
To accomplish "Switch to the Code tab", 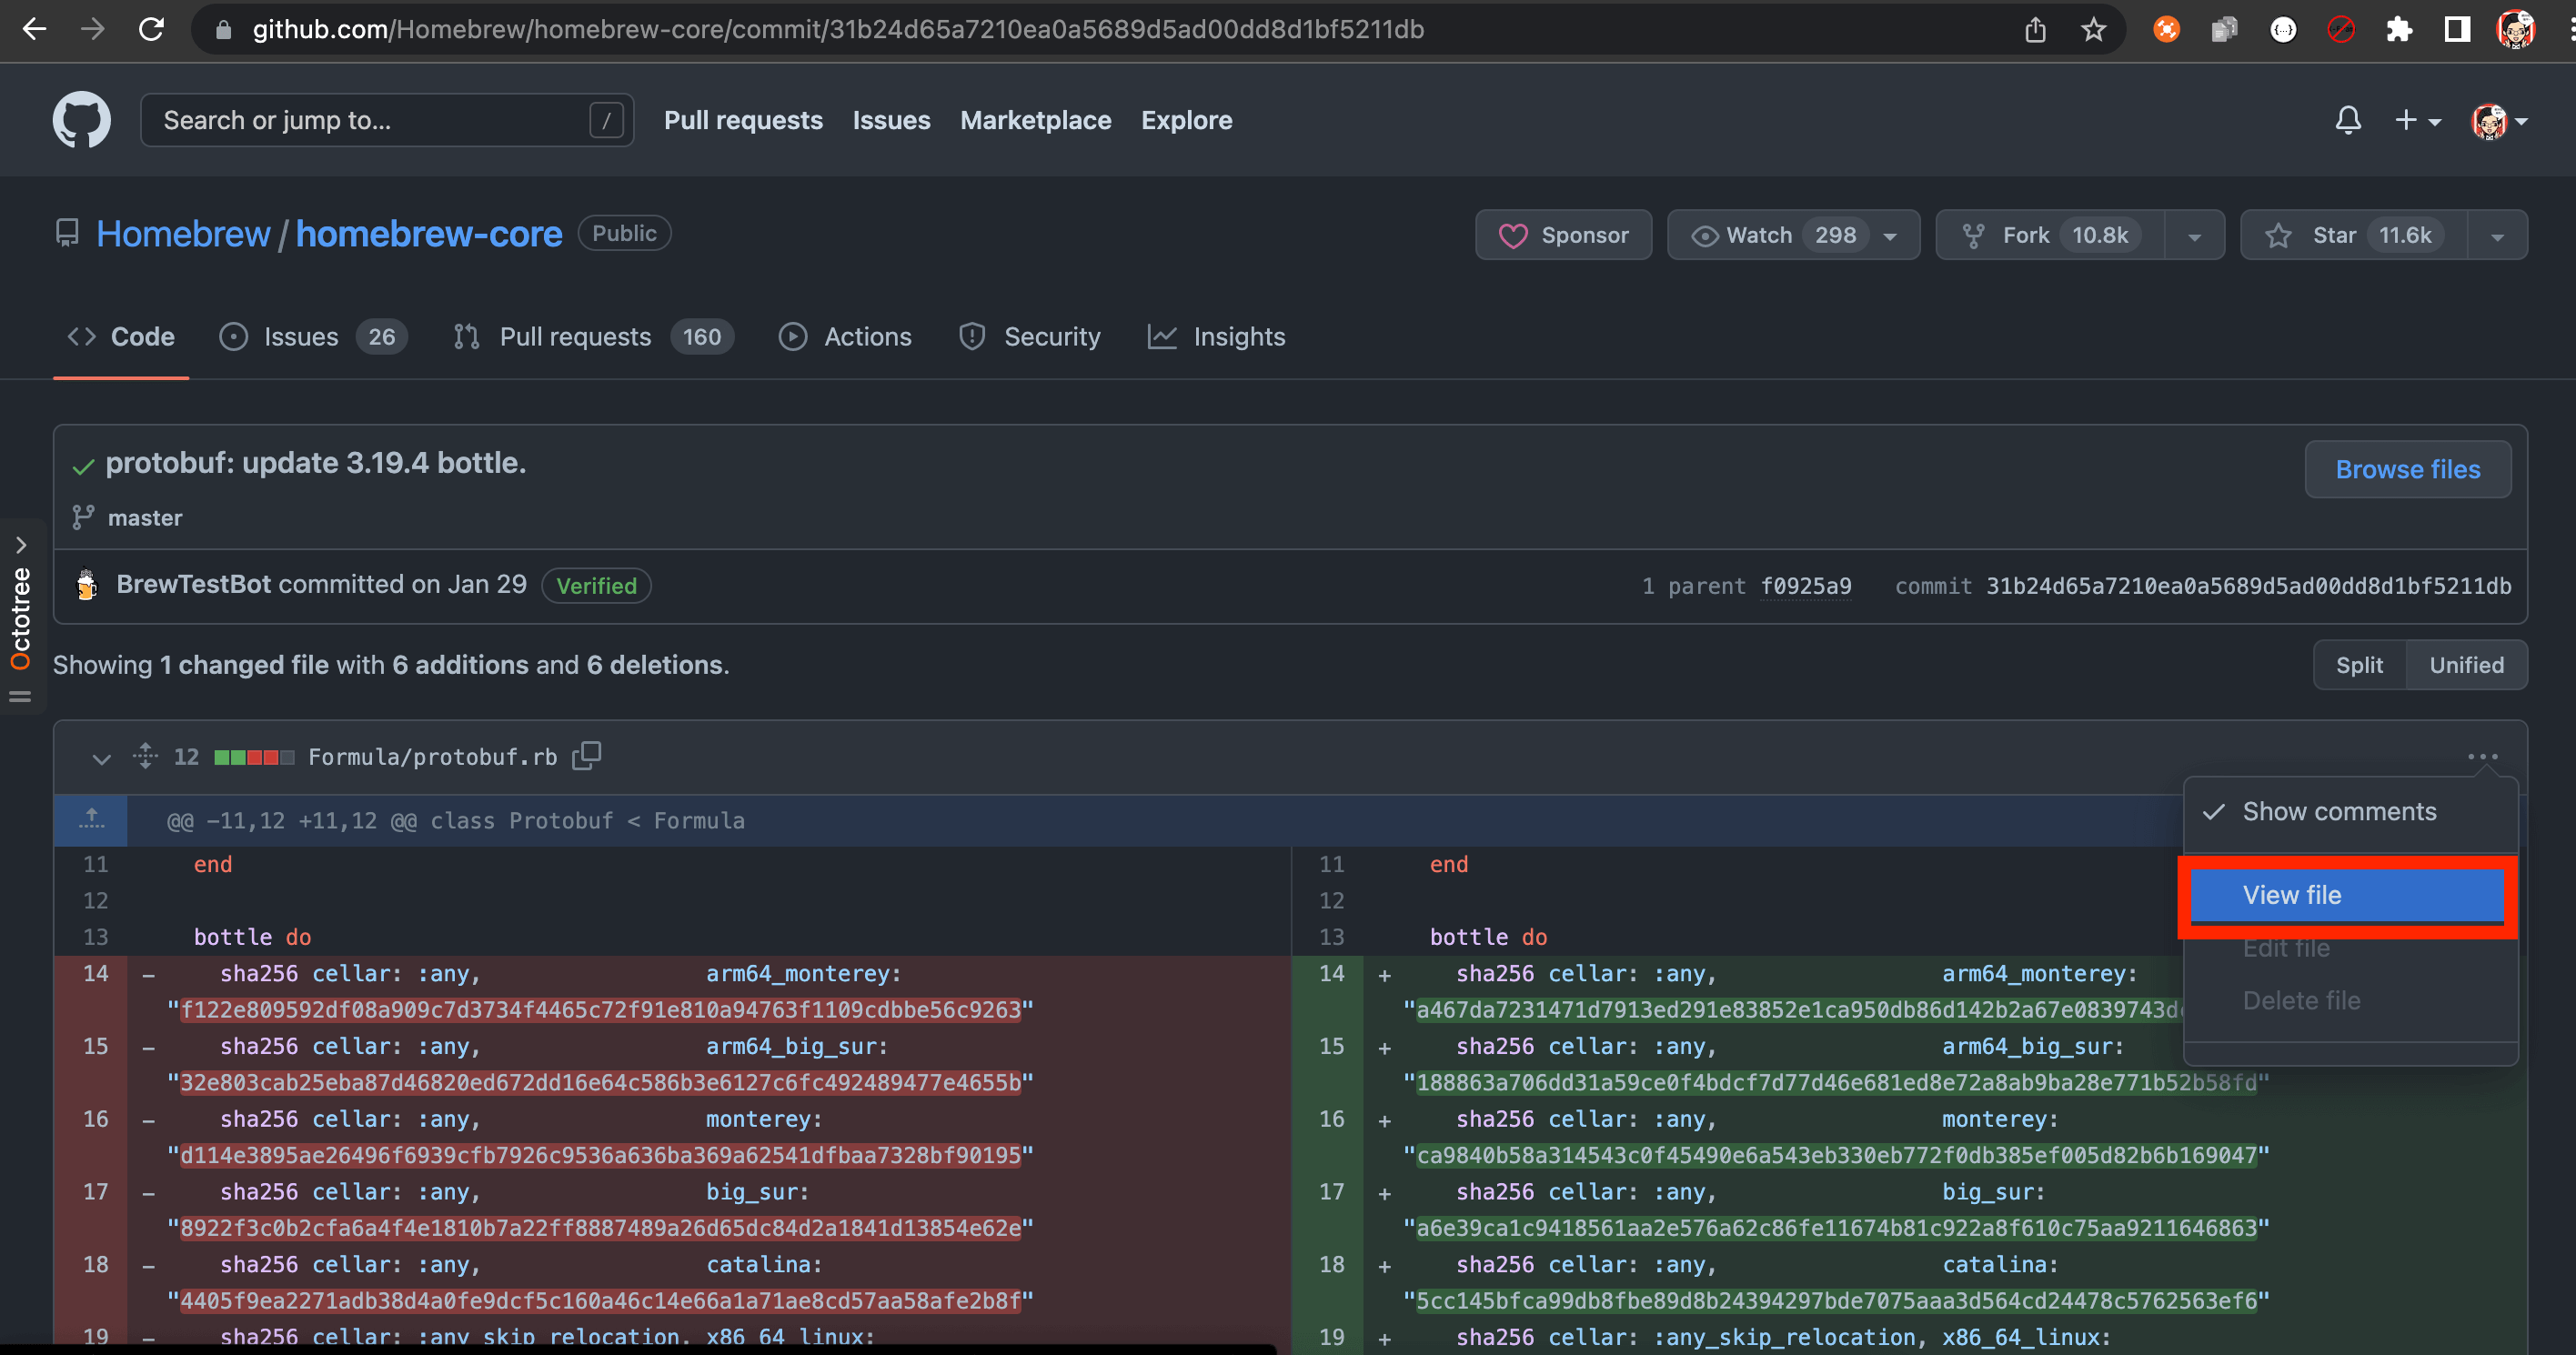I will (121, 337).
